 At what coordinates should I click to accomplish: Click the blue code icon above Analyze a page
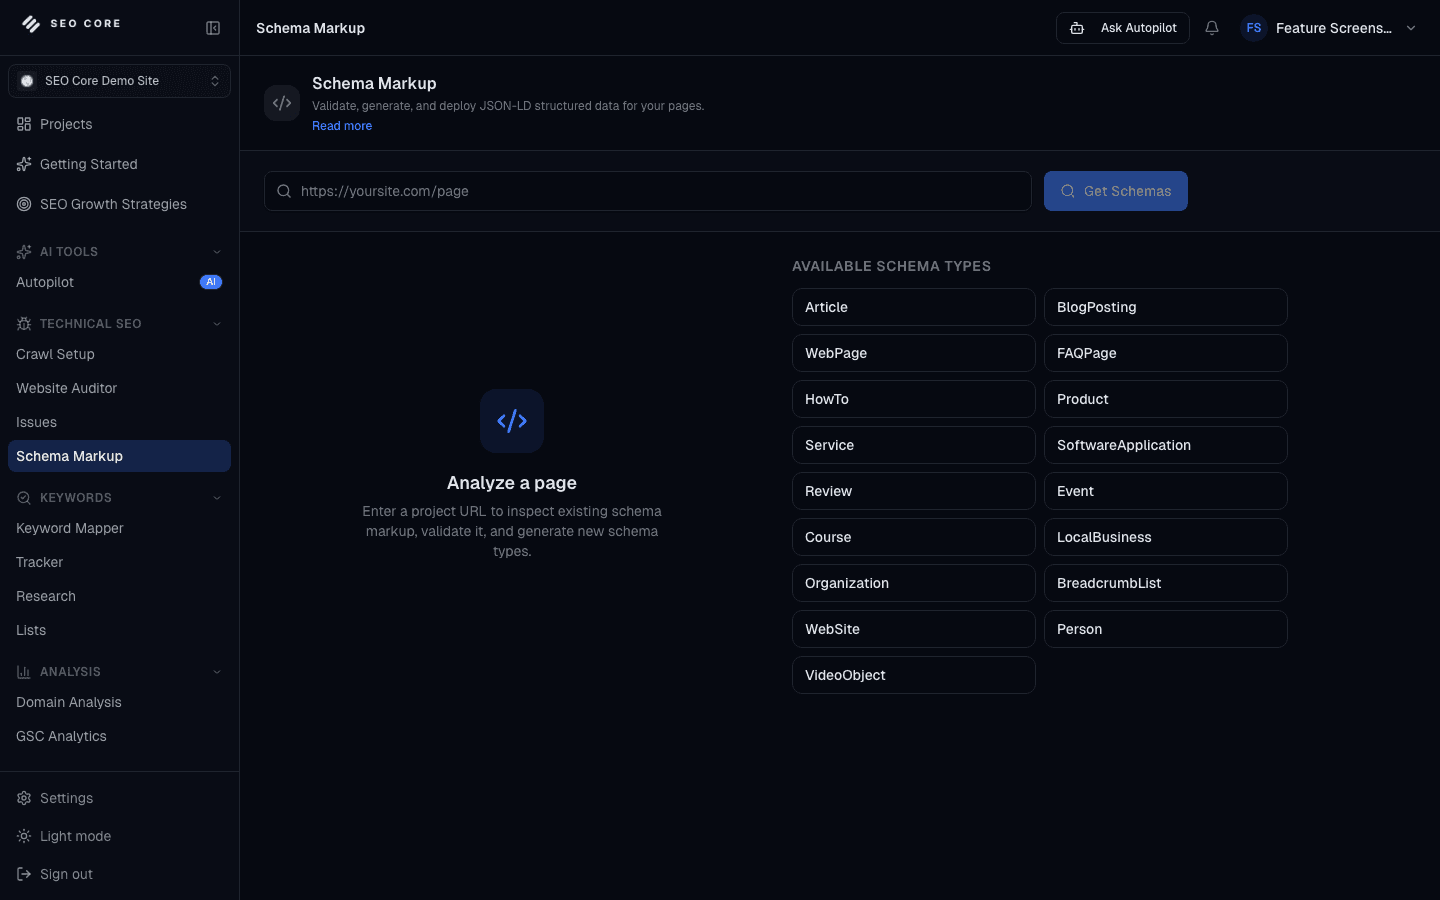(512, 421)
